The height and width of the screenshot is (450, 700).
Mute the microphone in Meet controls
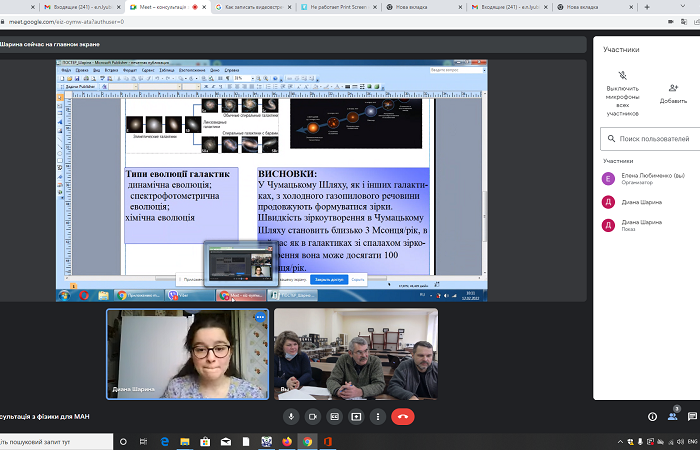291,416
